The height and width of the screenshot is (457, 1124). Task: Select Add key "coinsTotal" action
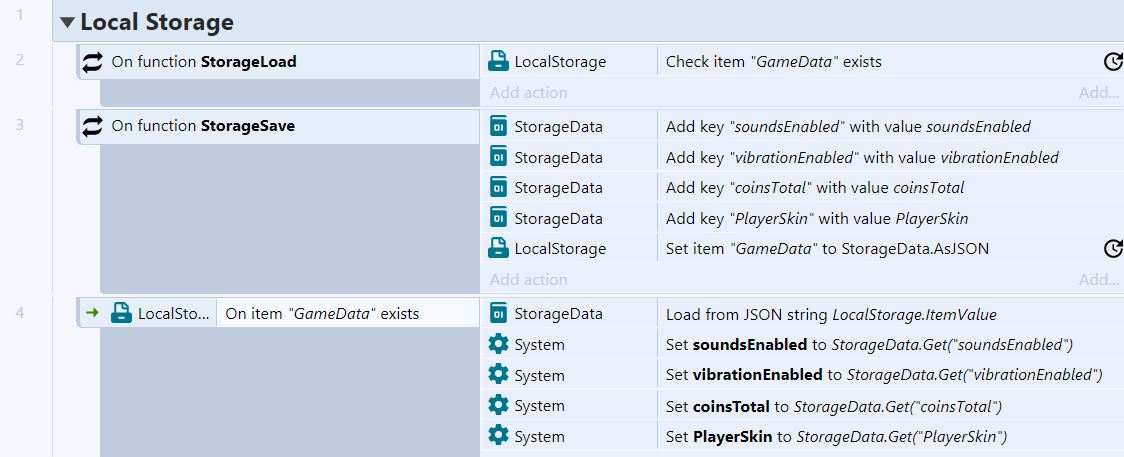[x=815, y=188]
